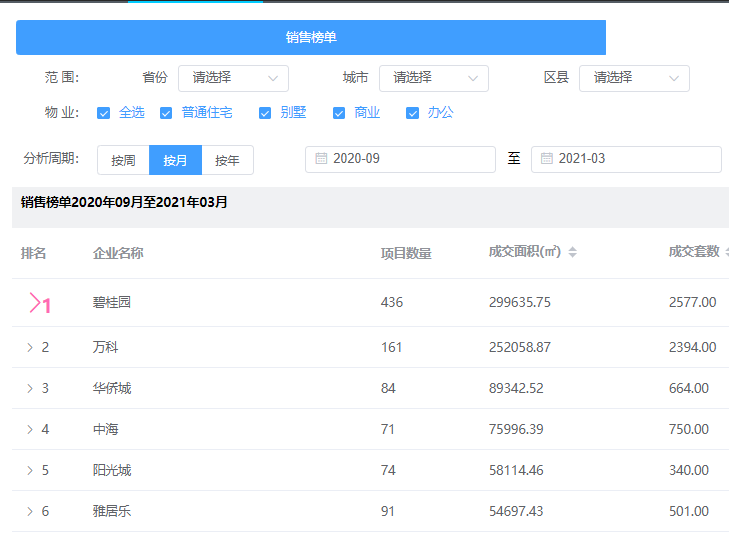The height and width of the screenshot is (535, 729).
Task: Click area value 252058.87
Action: tap(520, 347)
